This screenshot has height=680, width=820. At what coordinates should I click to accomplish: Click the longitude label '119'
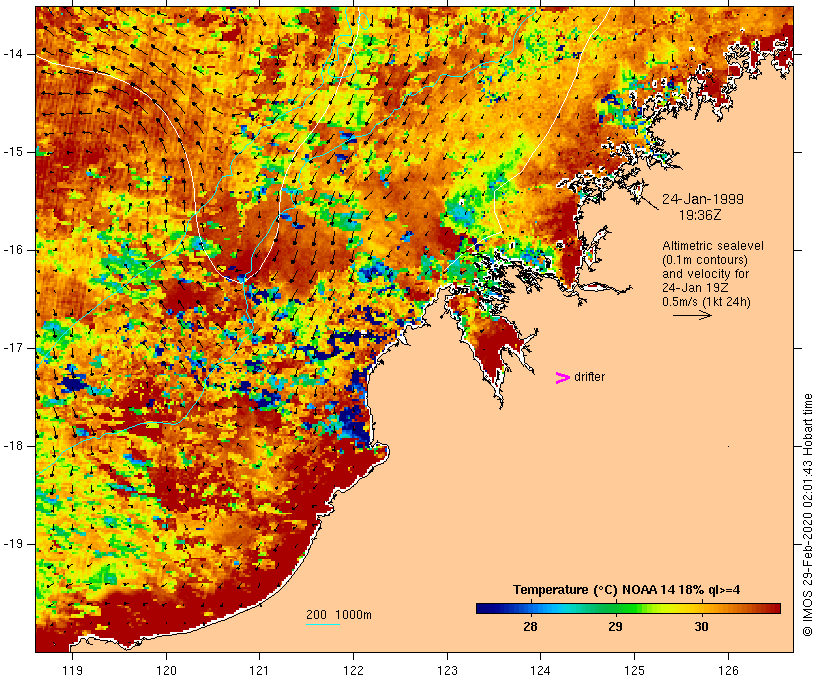(72, 670)
